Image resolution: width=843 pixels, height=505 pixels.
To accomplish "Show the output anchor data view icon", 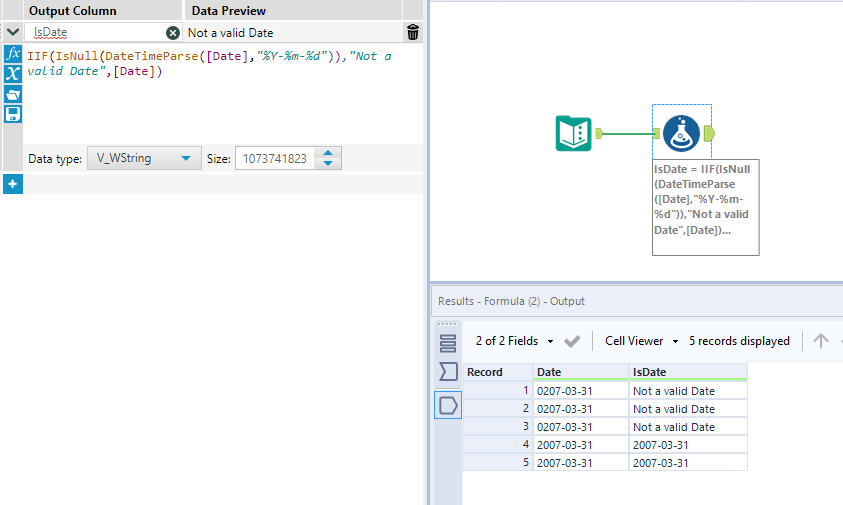I will [448, 406].
